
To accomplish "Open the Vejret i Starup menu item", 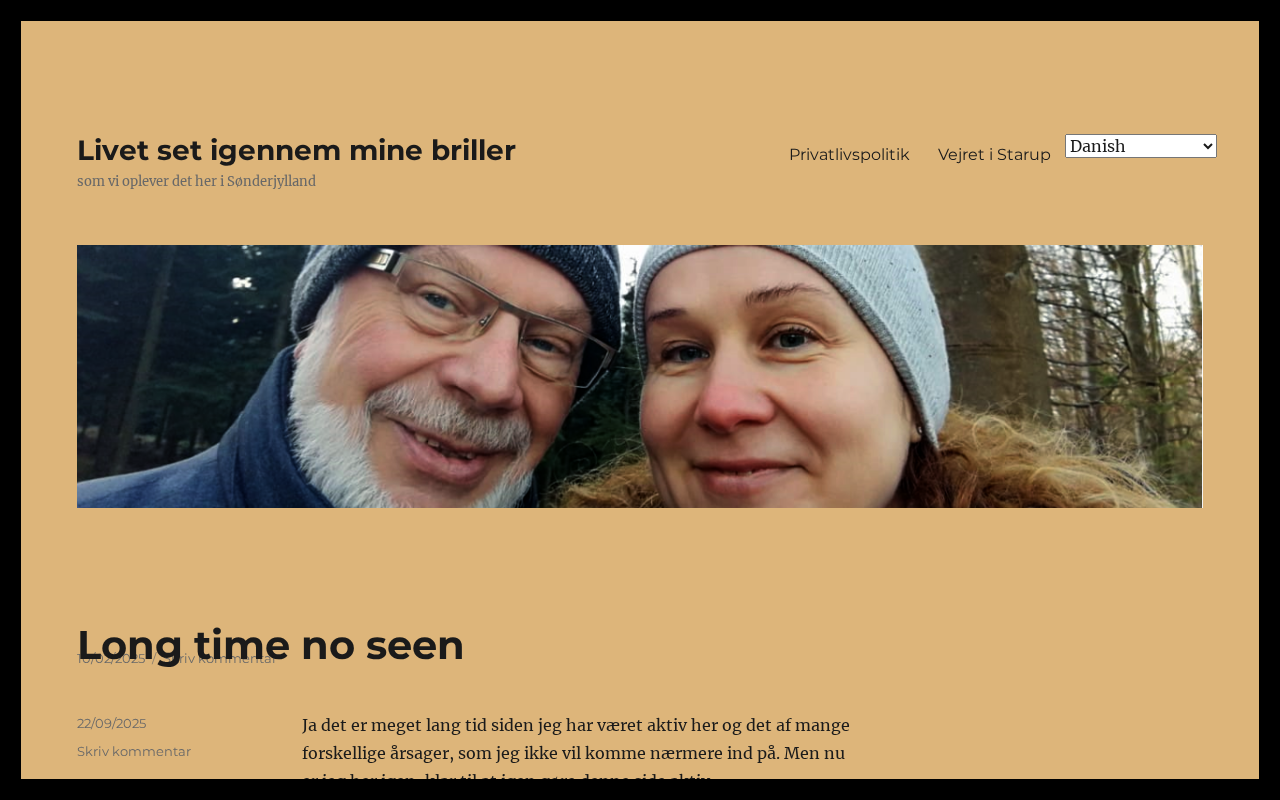I will [x=994, y=154].
